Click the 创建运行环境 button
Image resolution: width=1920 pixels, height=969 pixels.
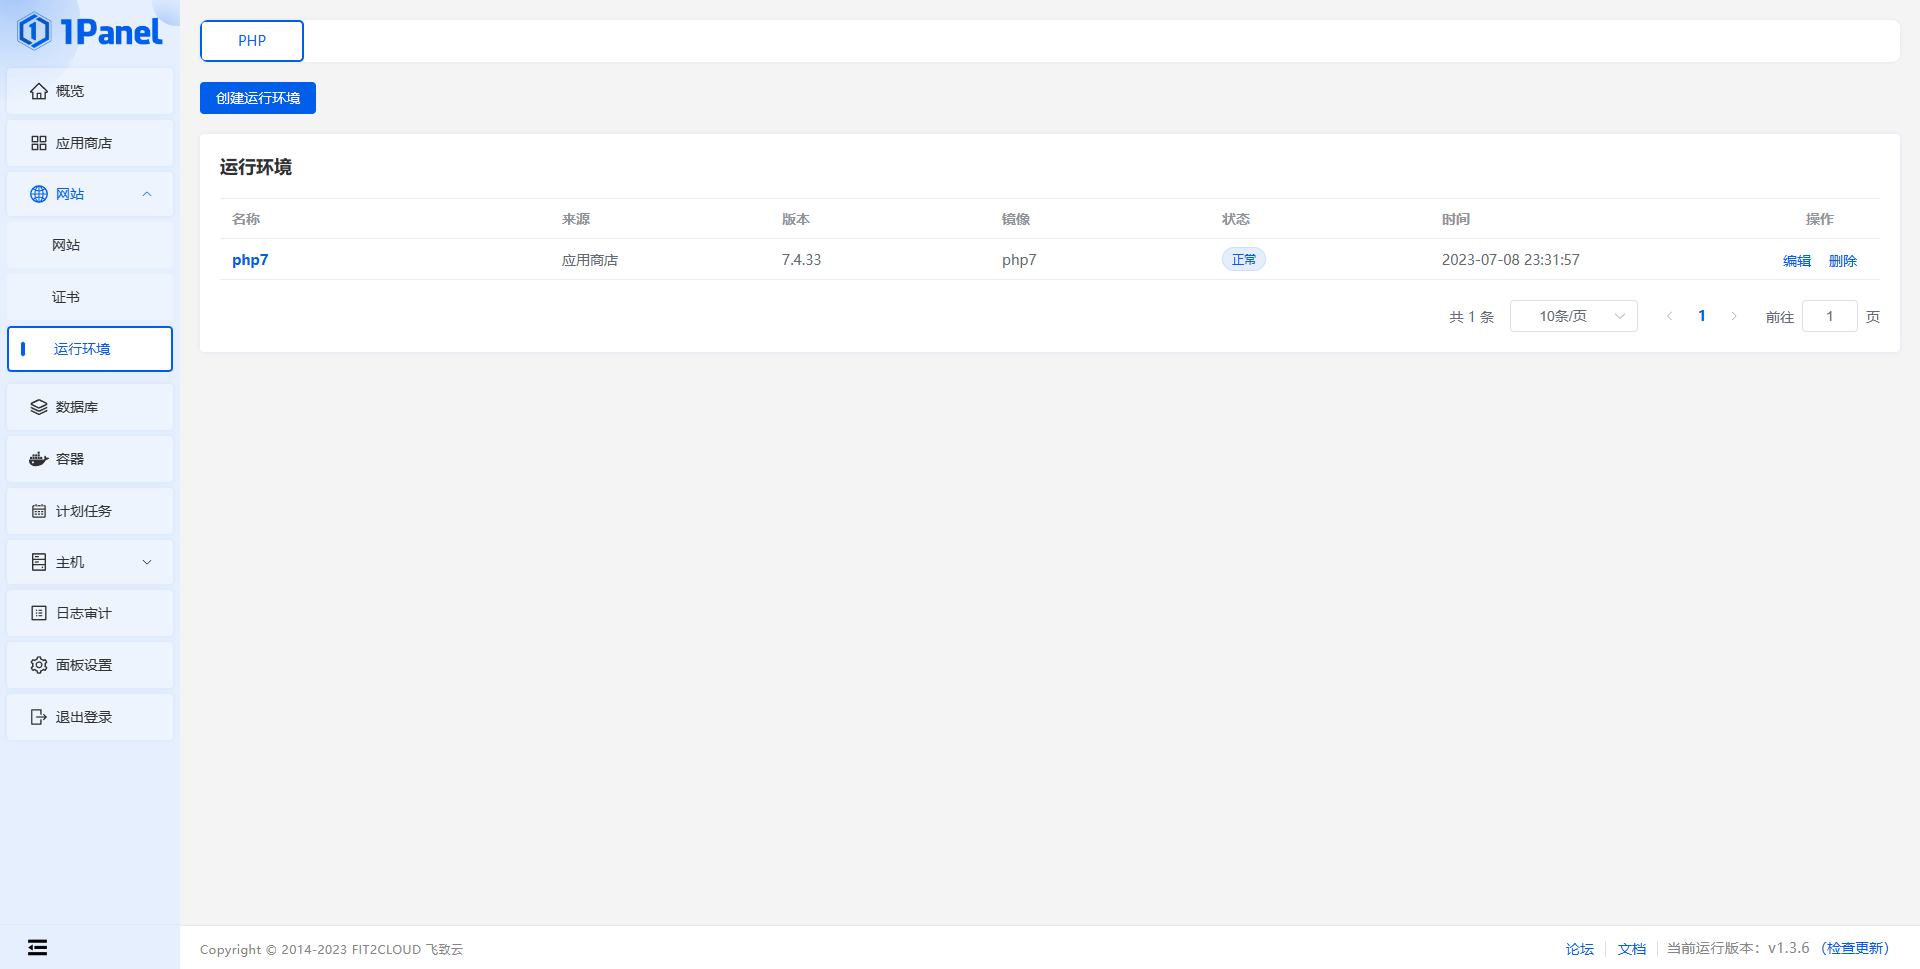coord(258,98)
